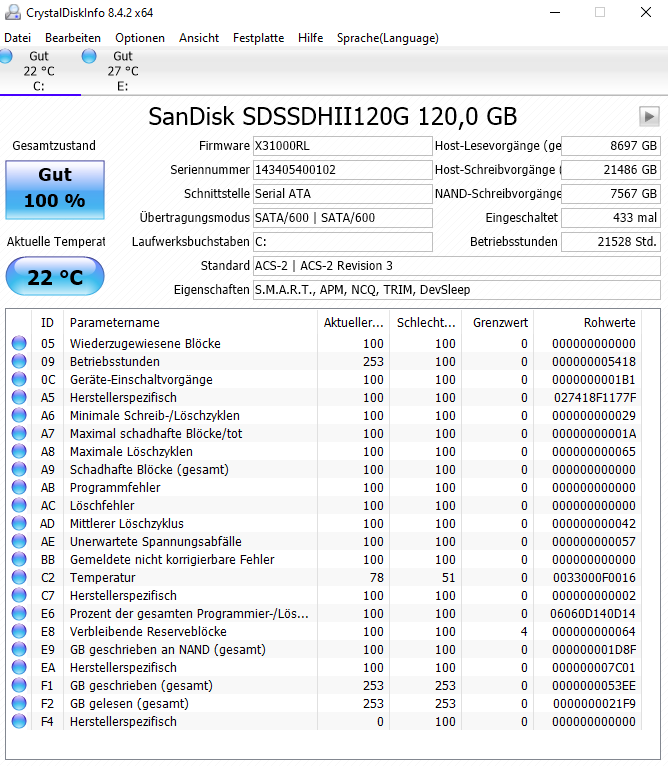Switch to the C: drive tab
668x766 pixels.
[40, 71]
